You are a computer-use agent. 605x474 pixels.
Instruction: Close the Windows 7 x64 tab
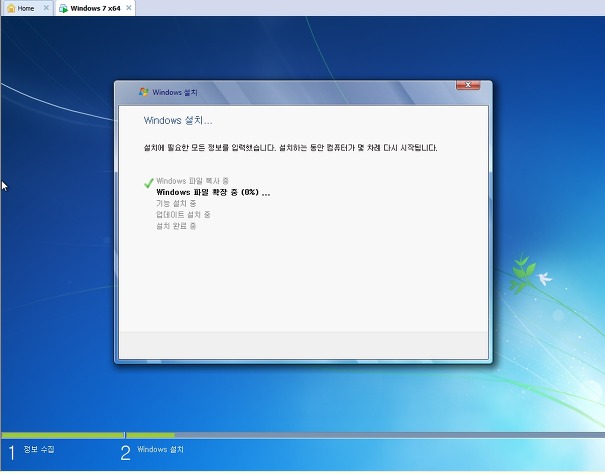(129, 8)
